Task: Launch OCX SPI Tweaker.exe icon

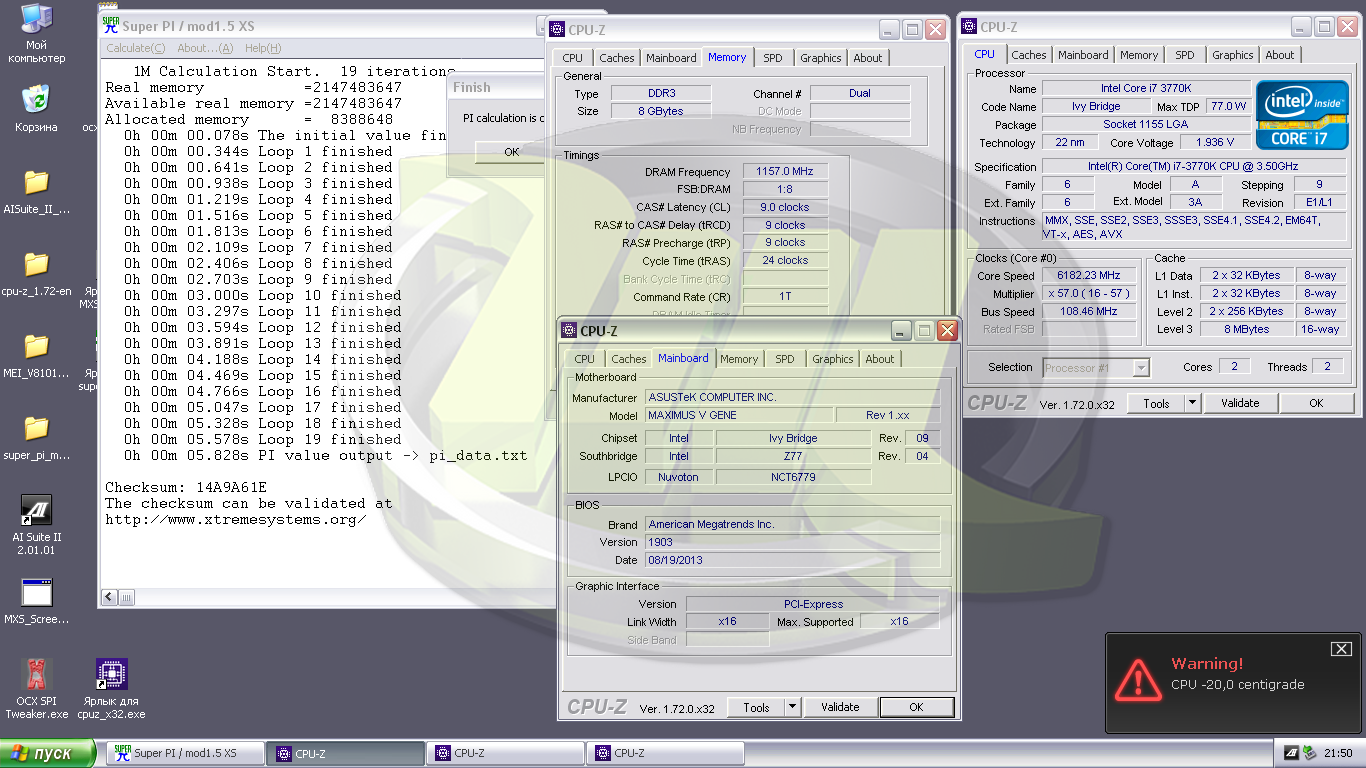Action: 36,688
